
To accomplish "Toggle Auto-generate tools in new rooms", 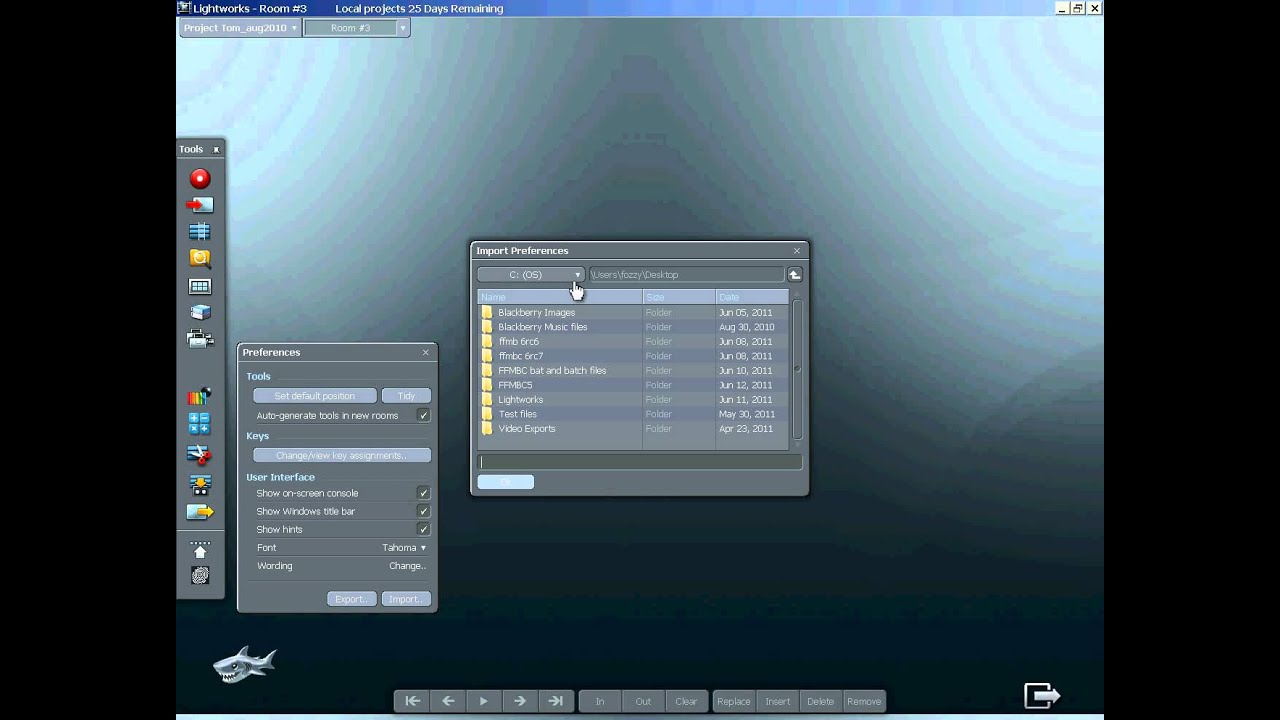I will (424, 415).
